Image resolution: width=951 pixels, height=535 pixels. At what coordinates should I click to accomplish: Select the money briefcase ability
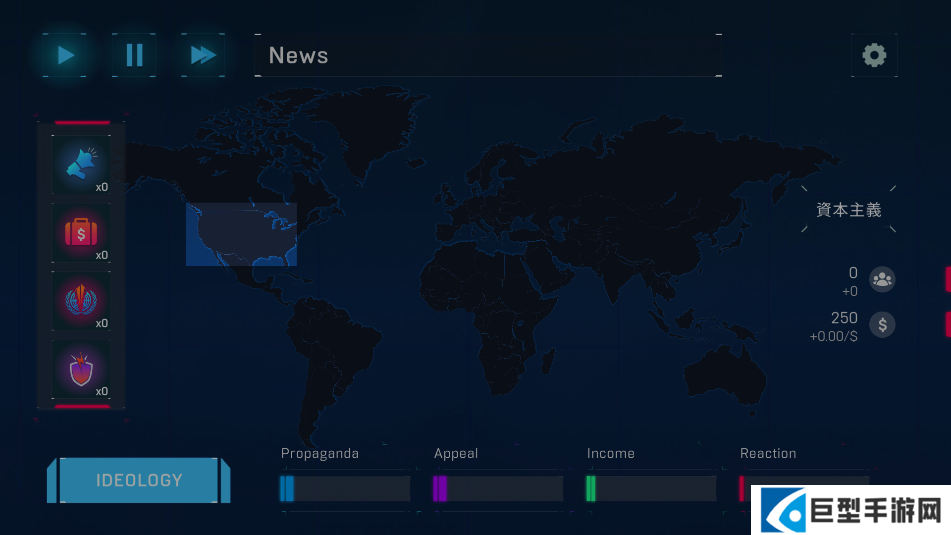point(81,233)
